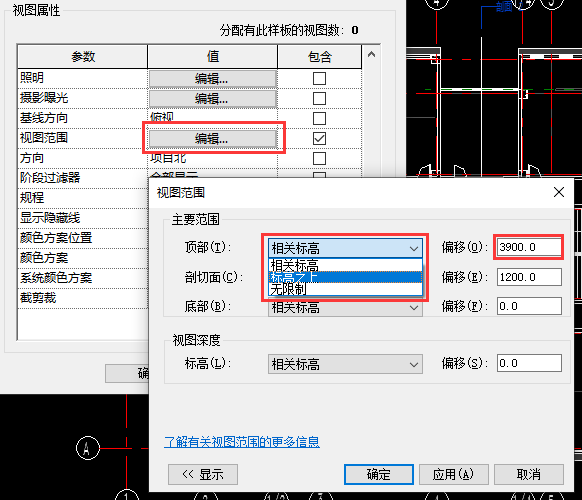The width and height of the screenshot is (582, 500).
Task: Click the 标高 offset (S) field
Action: [529, 363]
